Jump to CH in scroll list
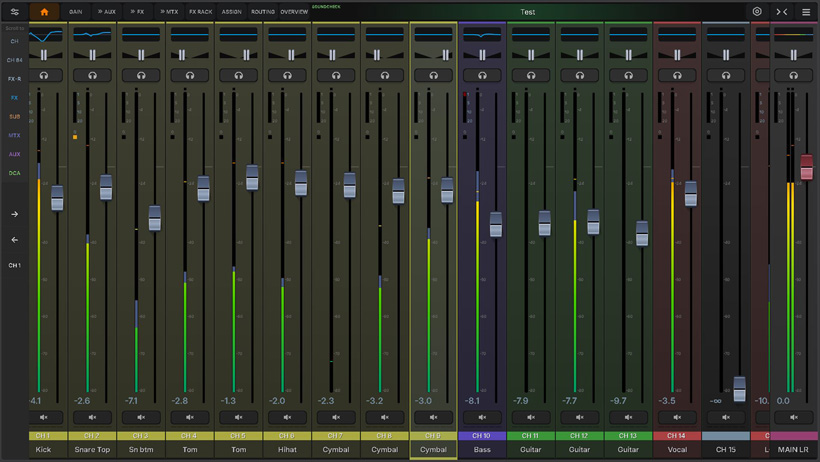Image resolution: width=820 pixels, height=462 pixels. tap(15, 41)
